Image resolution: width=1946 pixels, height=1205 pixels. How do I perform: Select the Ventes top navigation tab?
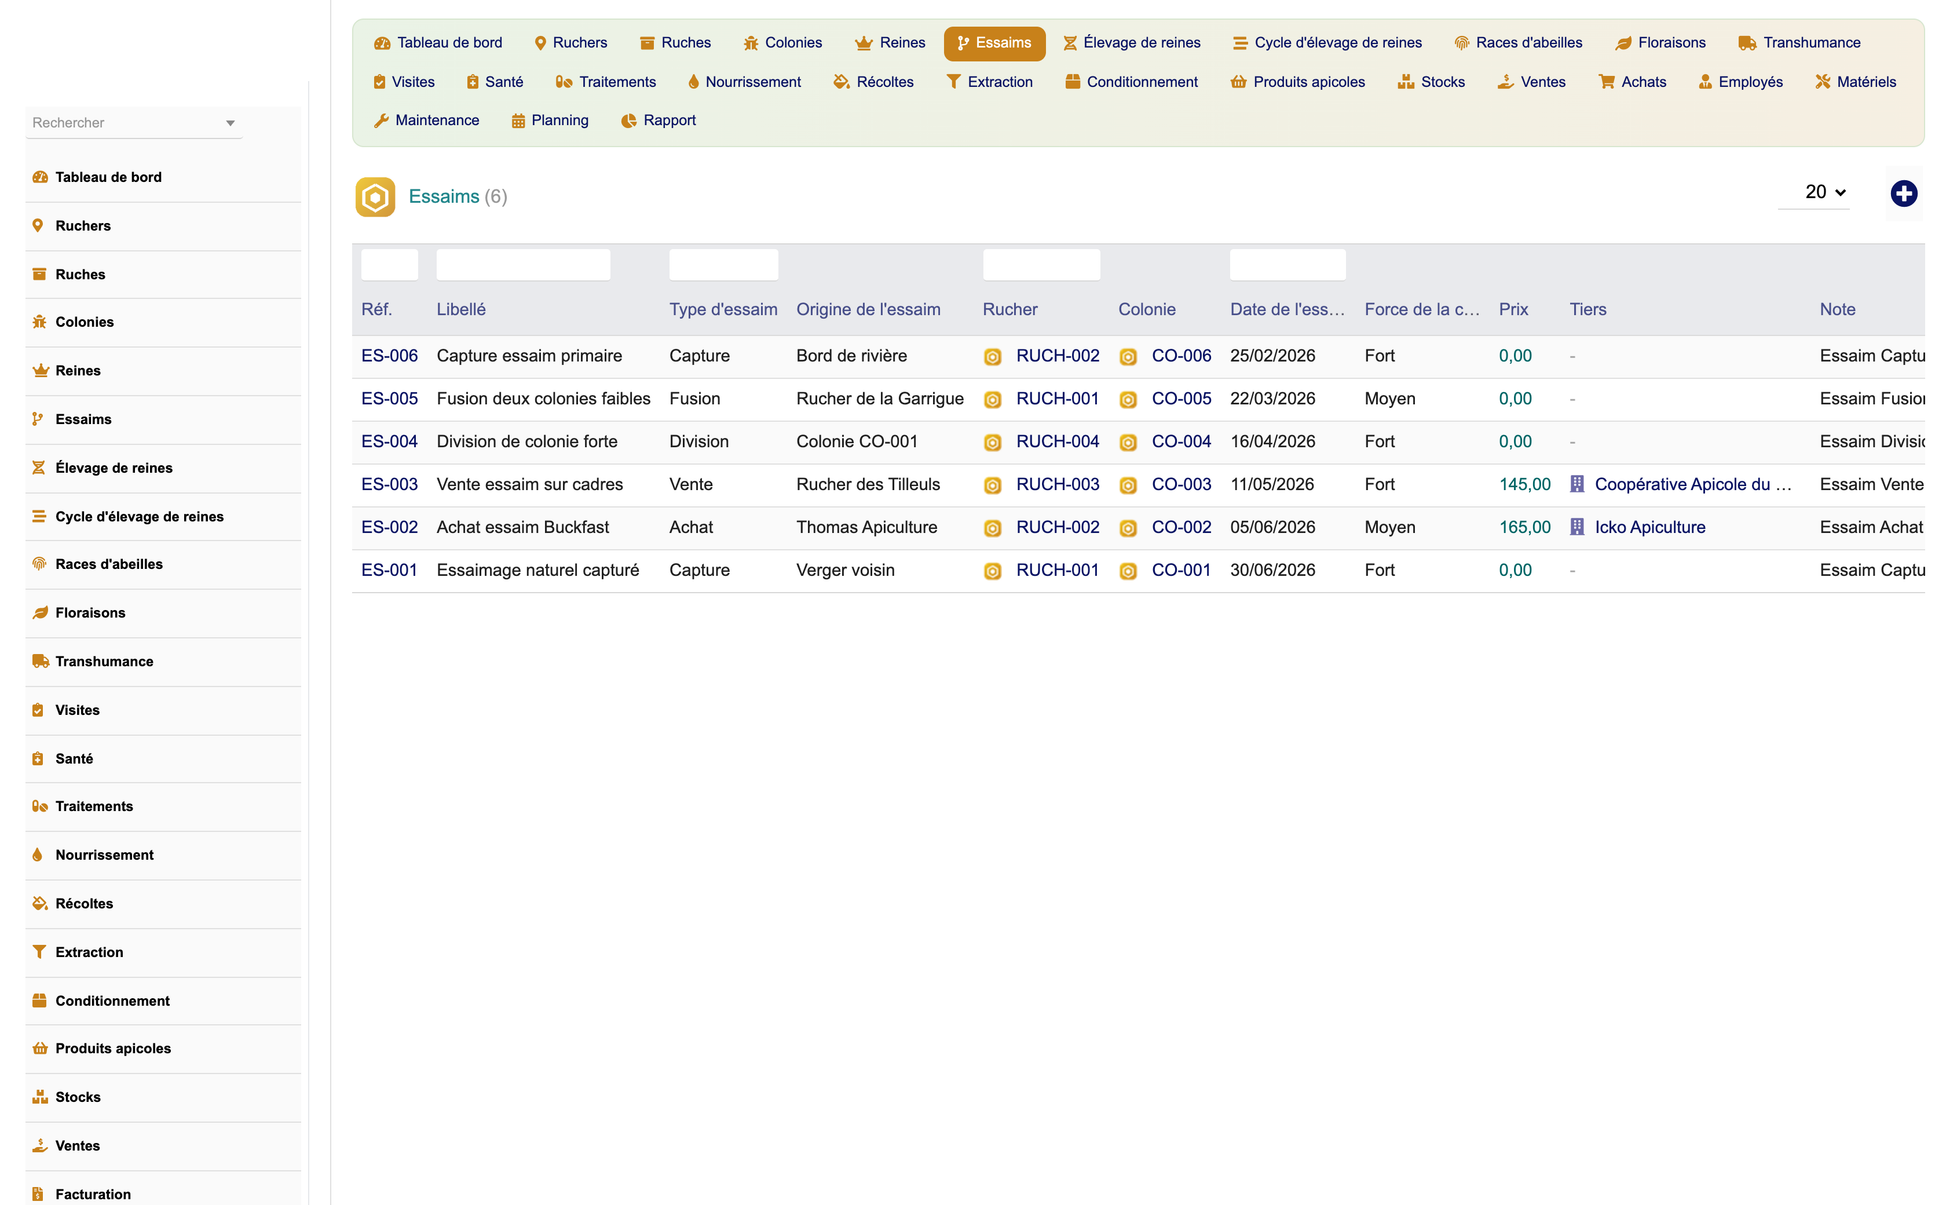click(1531, 82)
